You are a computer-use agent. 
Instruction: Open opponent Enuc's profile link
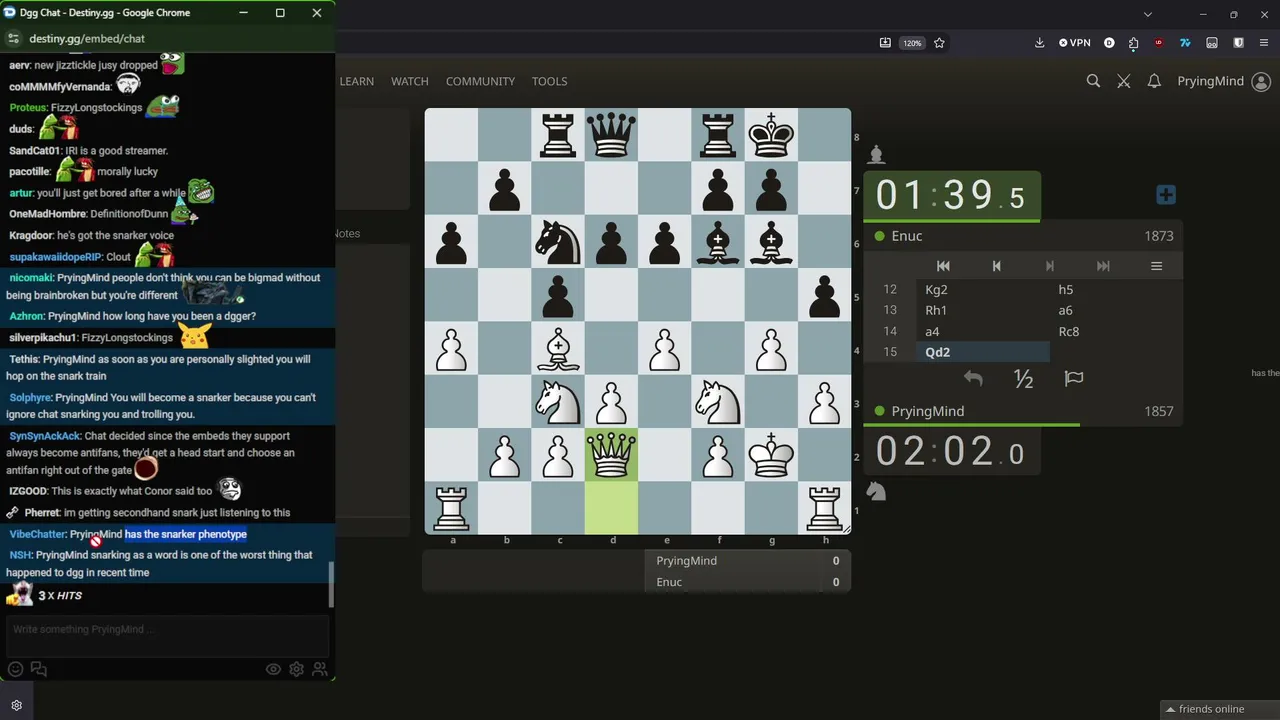tap(906, 236)
